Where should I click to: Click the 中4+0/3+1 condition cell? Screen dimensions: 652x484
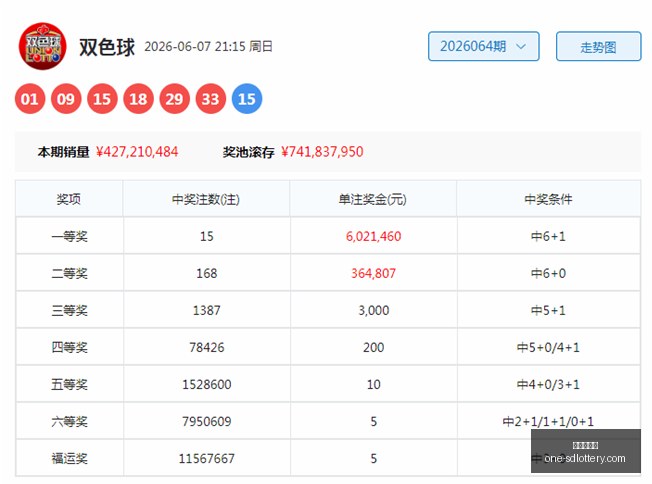click(x=548, y=384)
